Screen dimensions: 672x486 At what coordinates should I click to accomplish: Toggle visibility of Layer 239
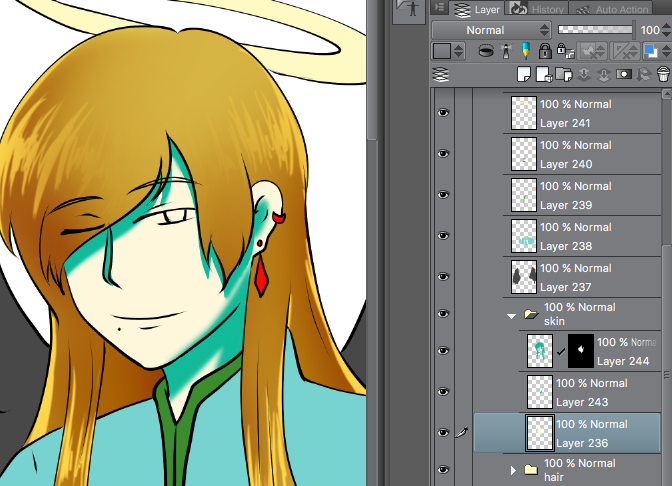click(443, 195)
